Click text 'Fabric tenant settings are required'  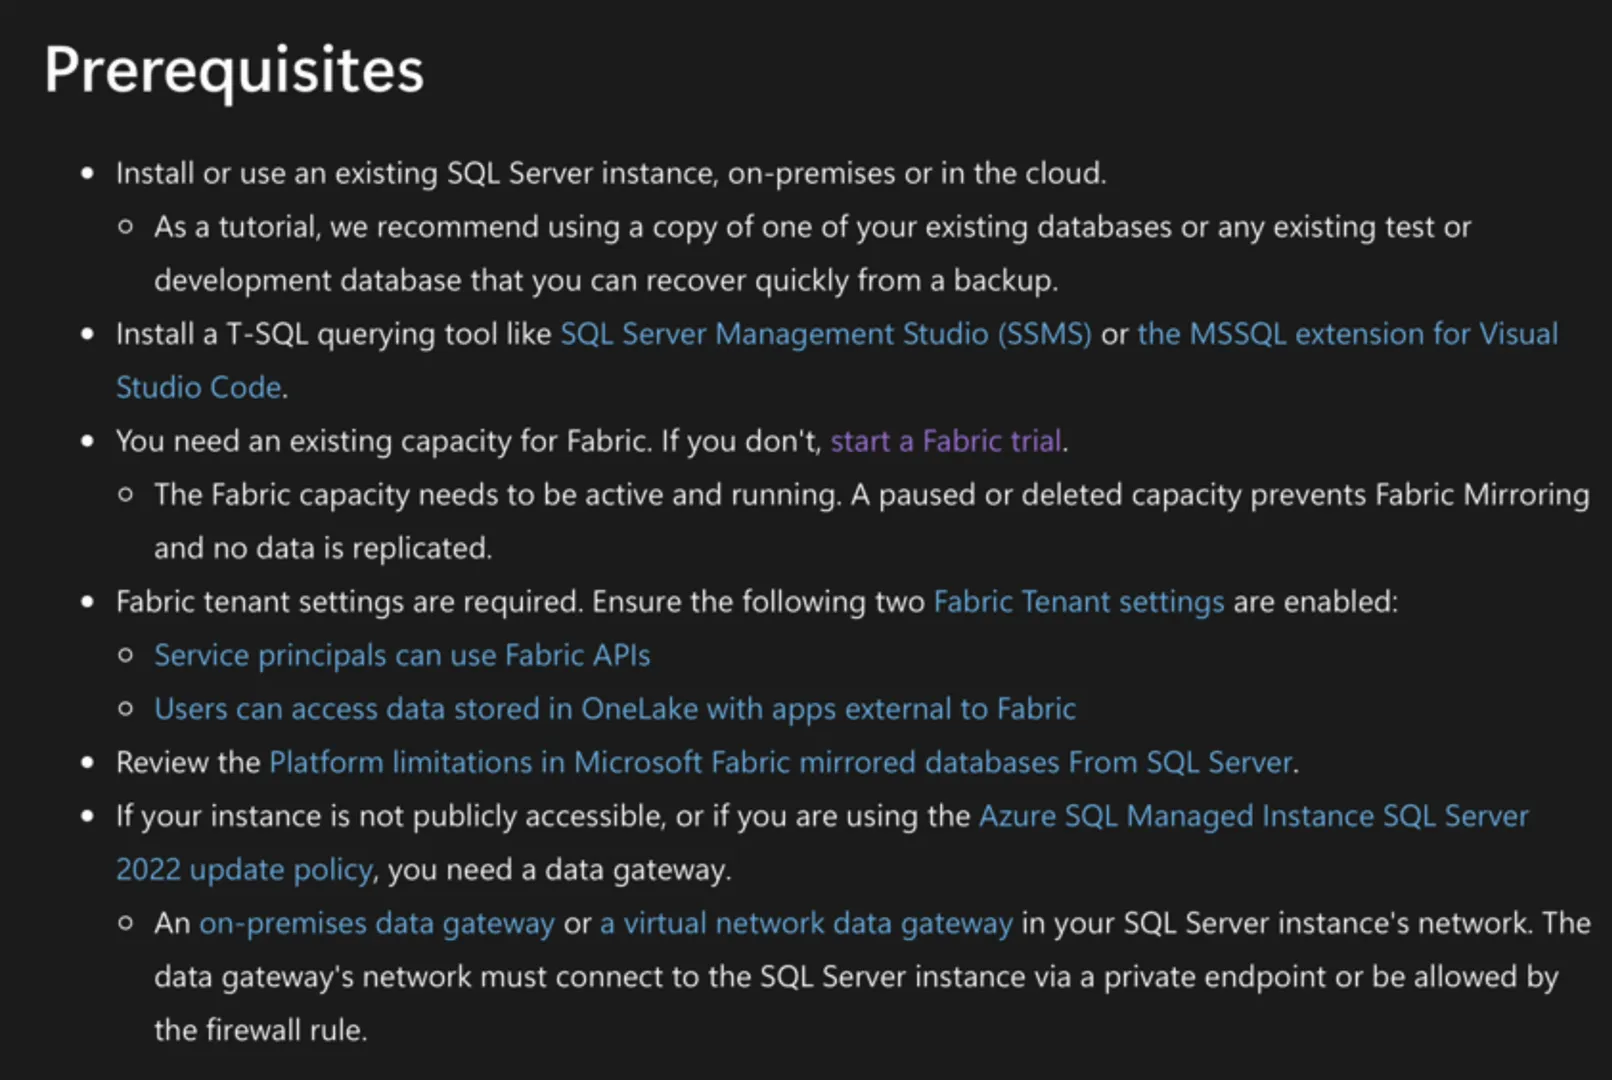(x=347, y=602)
